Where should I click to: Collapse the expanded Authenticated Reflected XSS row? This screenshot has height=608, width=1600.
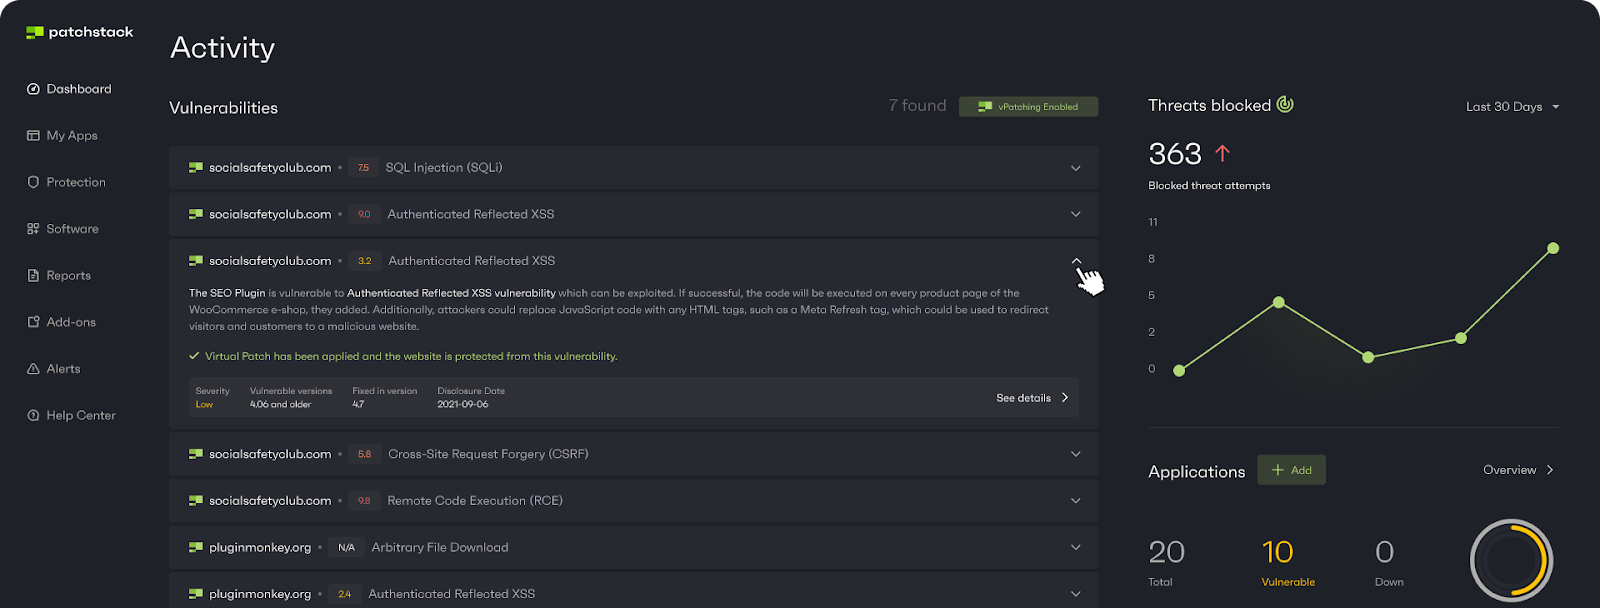coord(1076,261)
